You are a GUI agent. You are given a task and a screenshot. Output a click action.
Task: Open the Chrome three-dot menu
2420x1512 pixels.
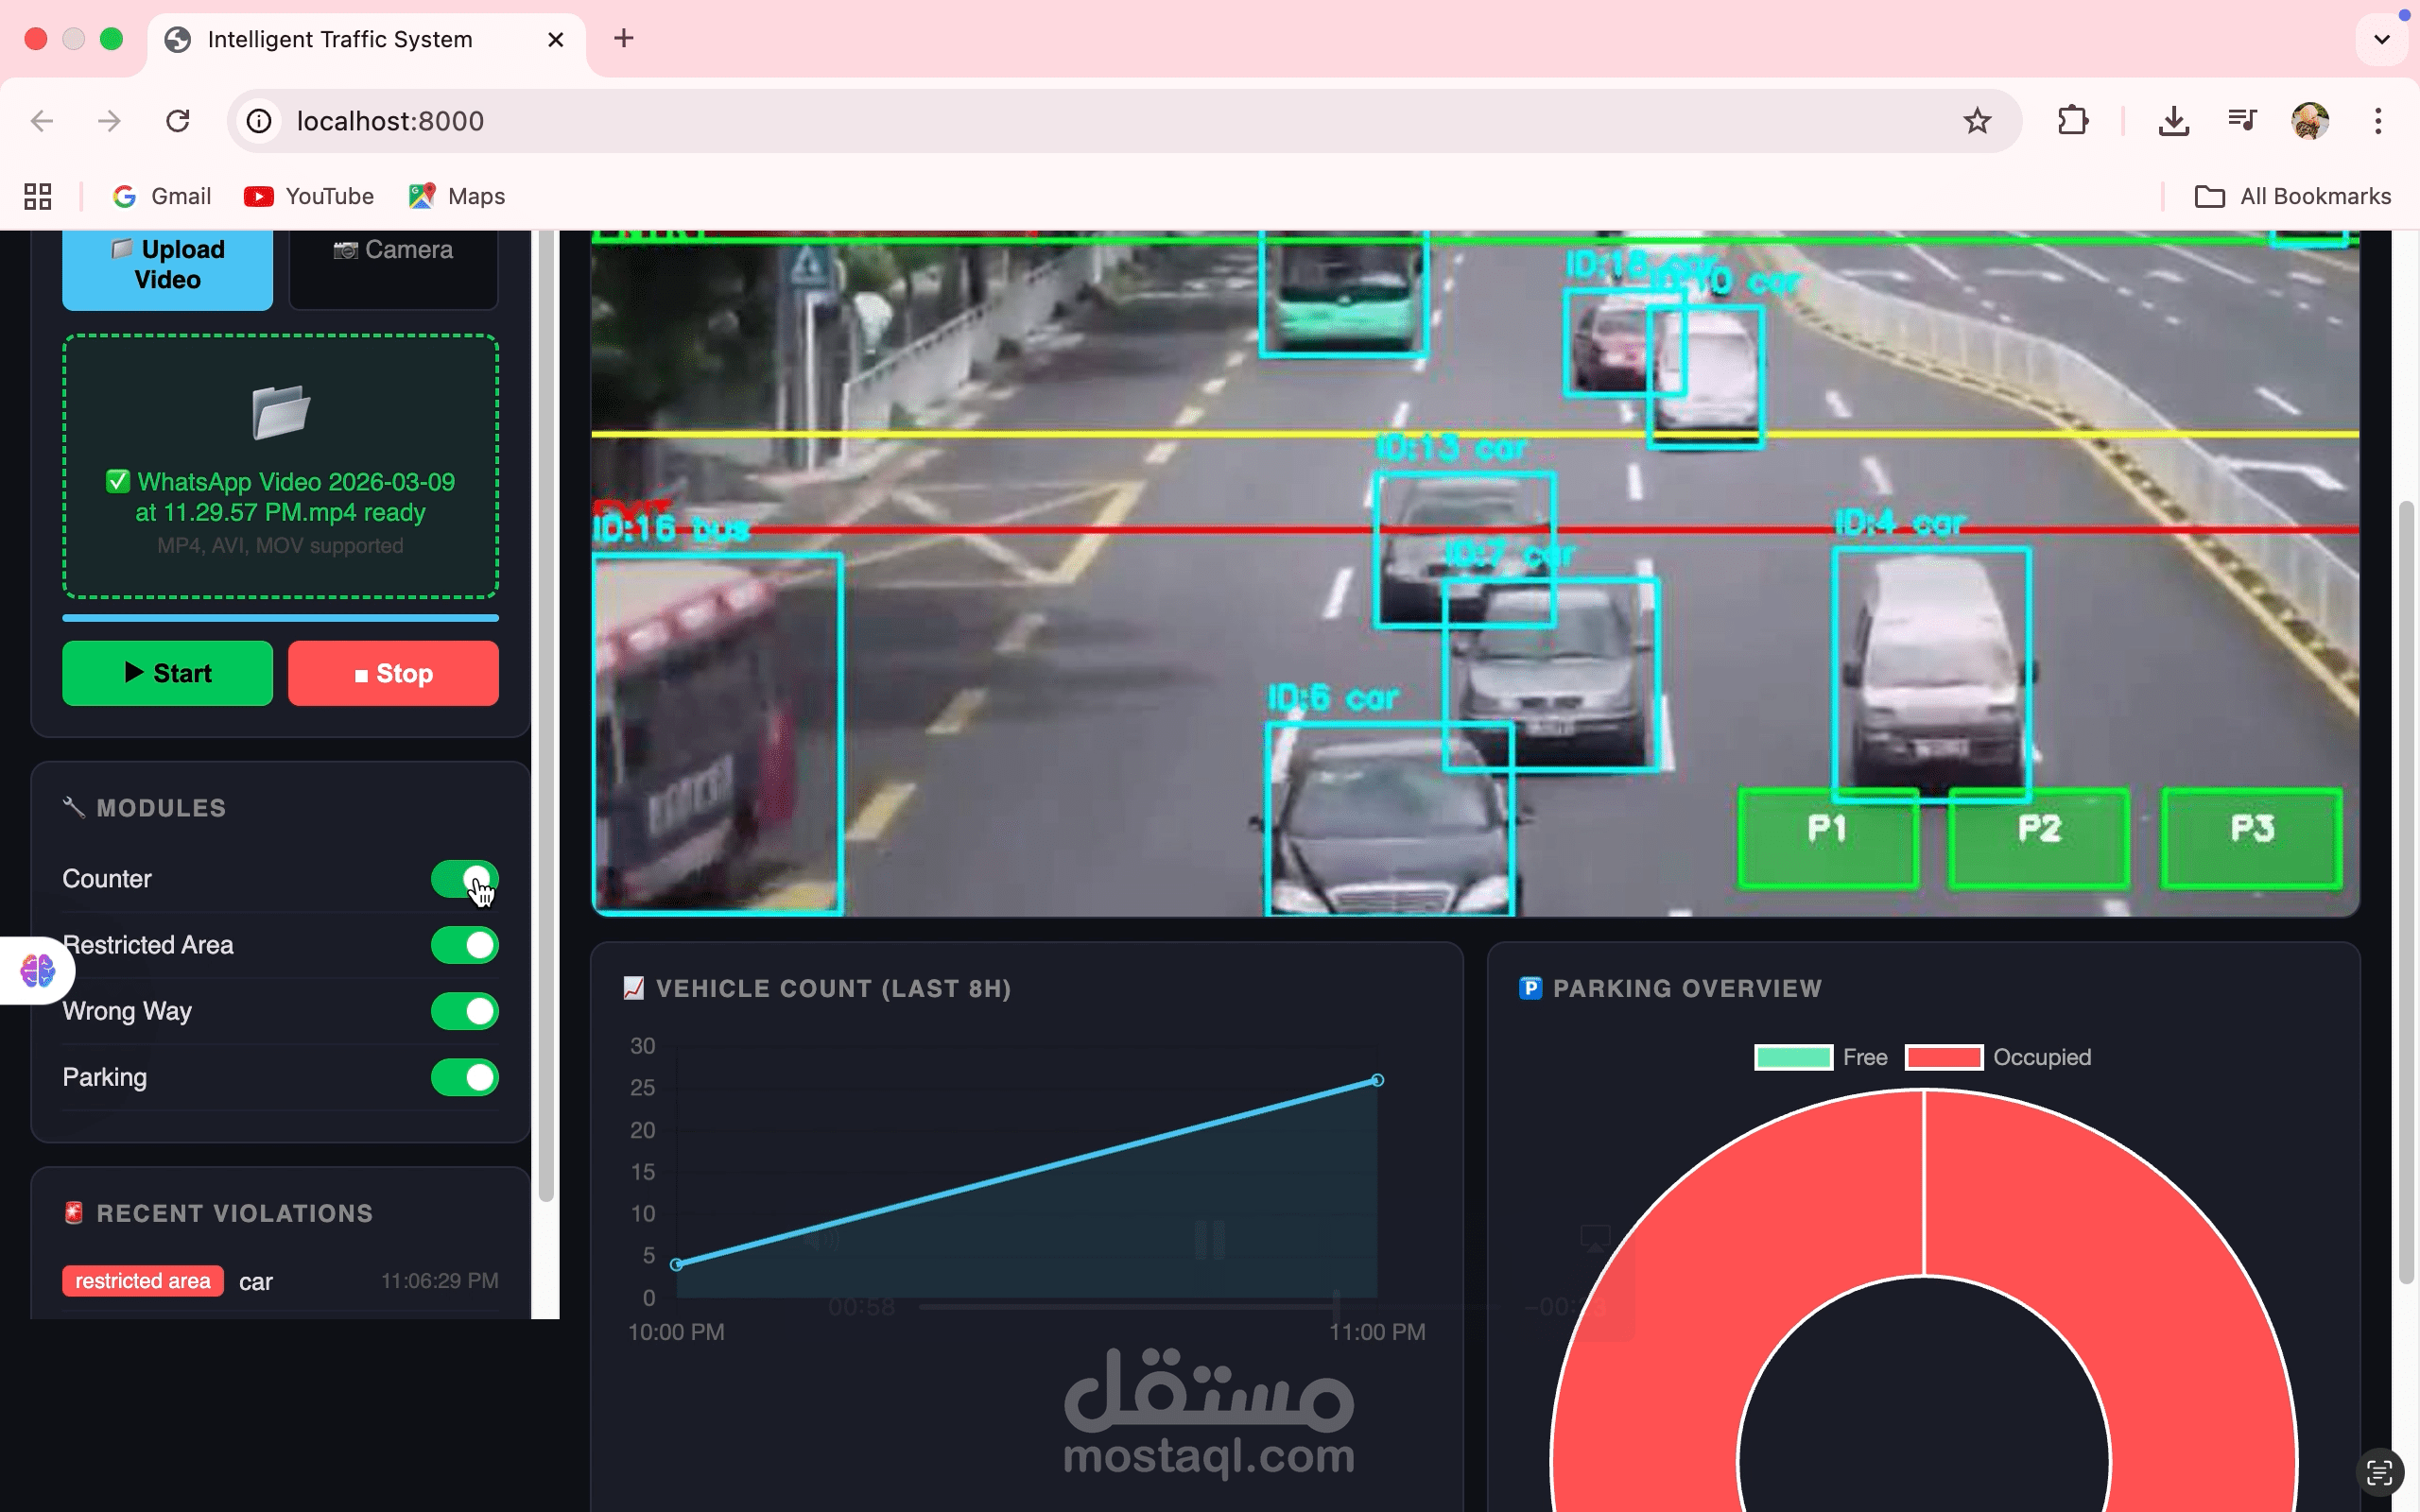point(2378,121)
